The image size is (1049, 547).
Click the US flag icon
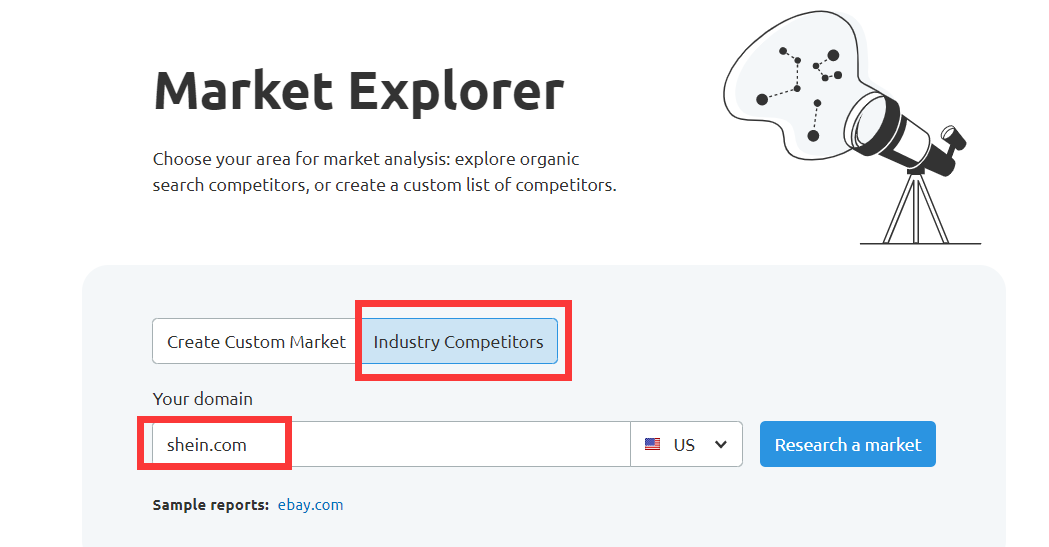(652, 445)
